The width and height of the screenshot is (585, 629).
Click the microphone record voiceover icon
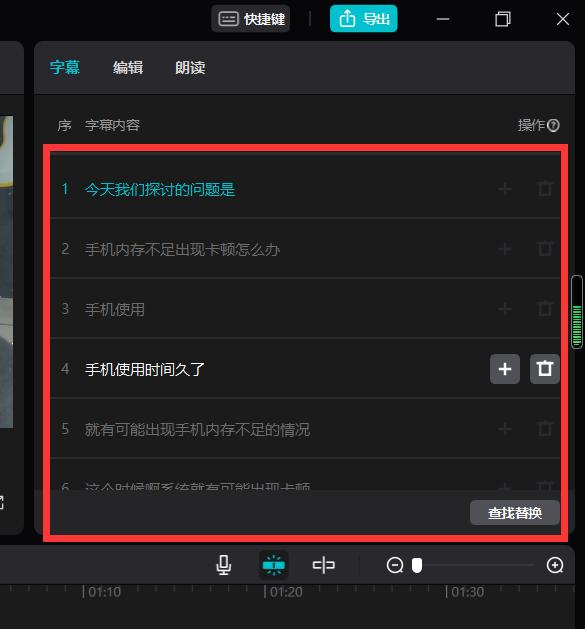[223, 565]
